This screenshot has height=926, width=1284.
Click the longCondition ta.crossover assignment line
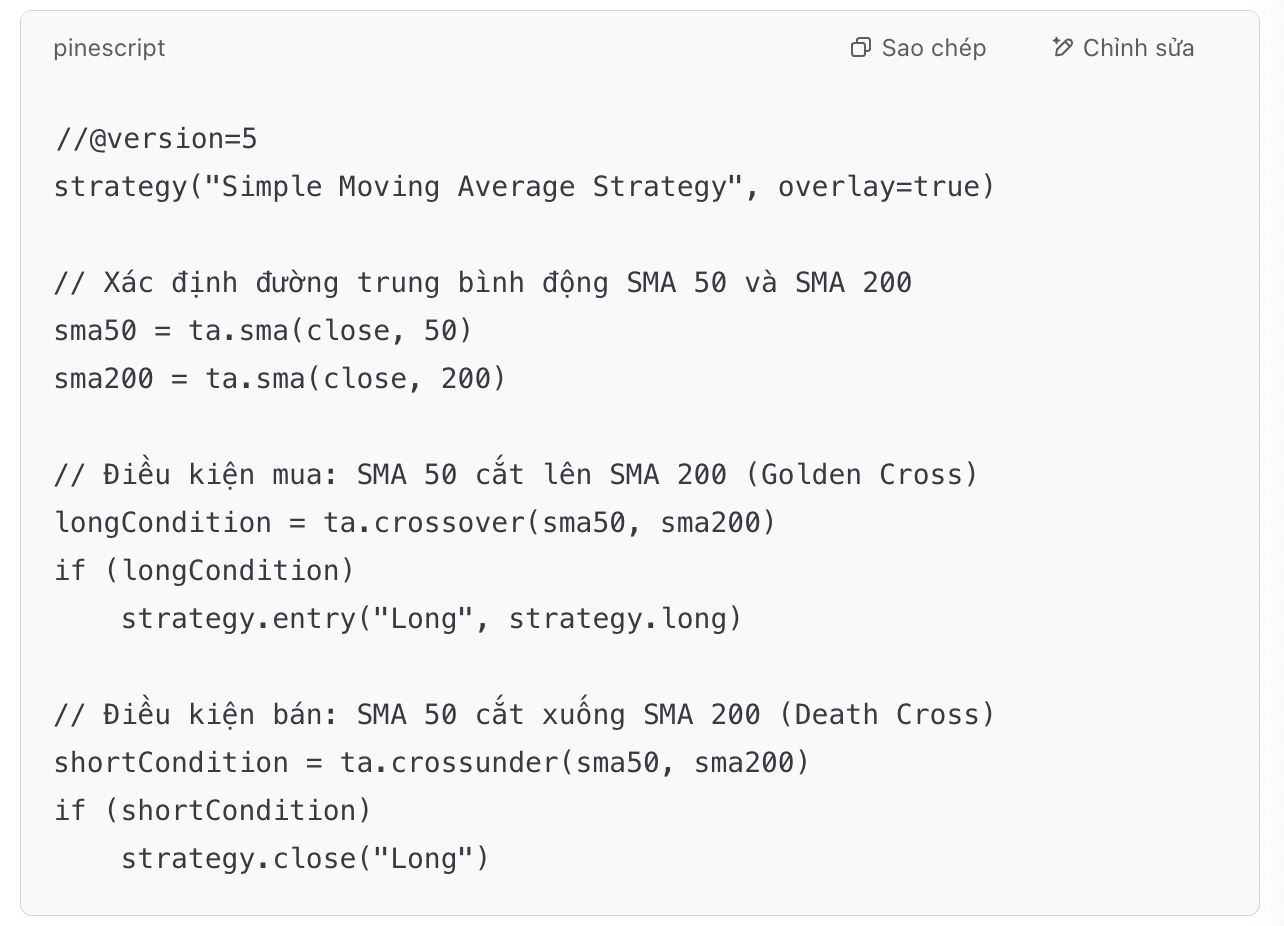pos(414,522)
